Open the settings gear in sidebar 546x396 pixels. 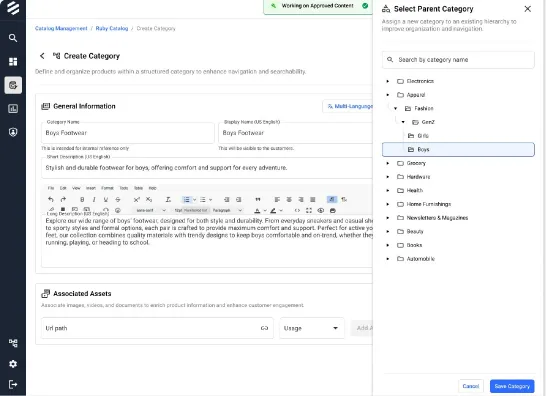tap(13, 364)
